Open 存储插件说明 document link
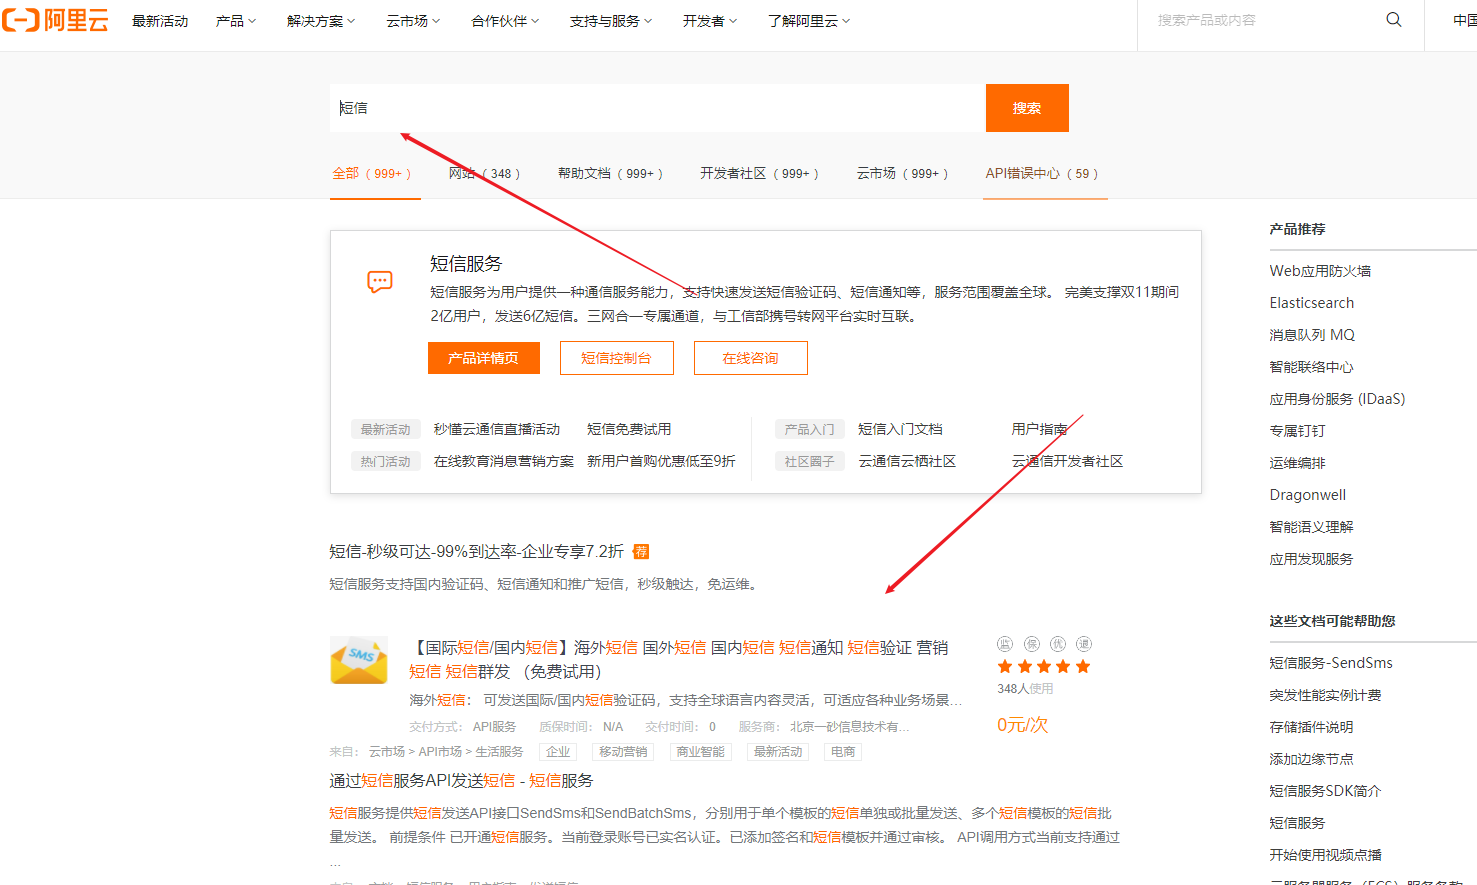 point(1311,727)
